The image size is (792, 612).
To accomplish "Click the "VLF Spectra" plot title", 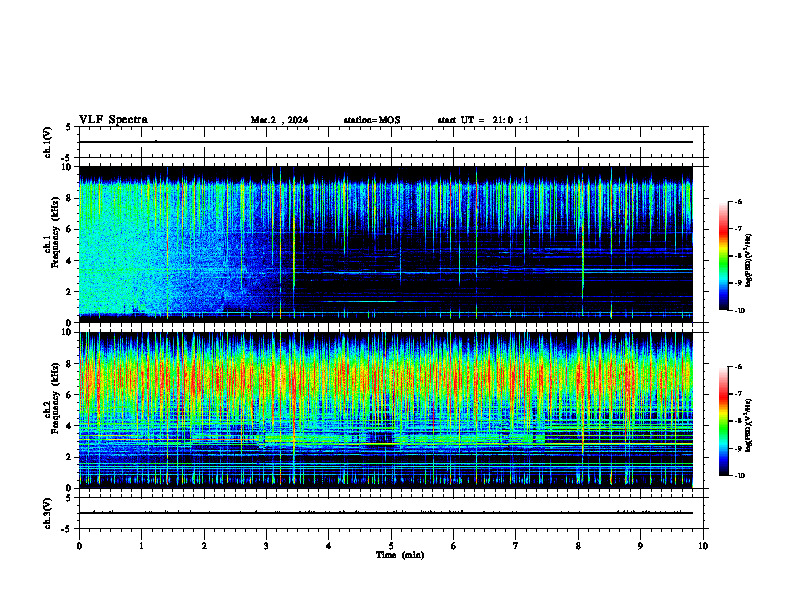I will click(113, 120).
